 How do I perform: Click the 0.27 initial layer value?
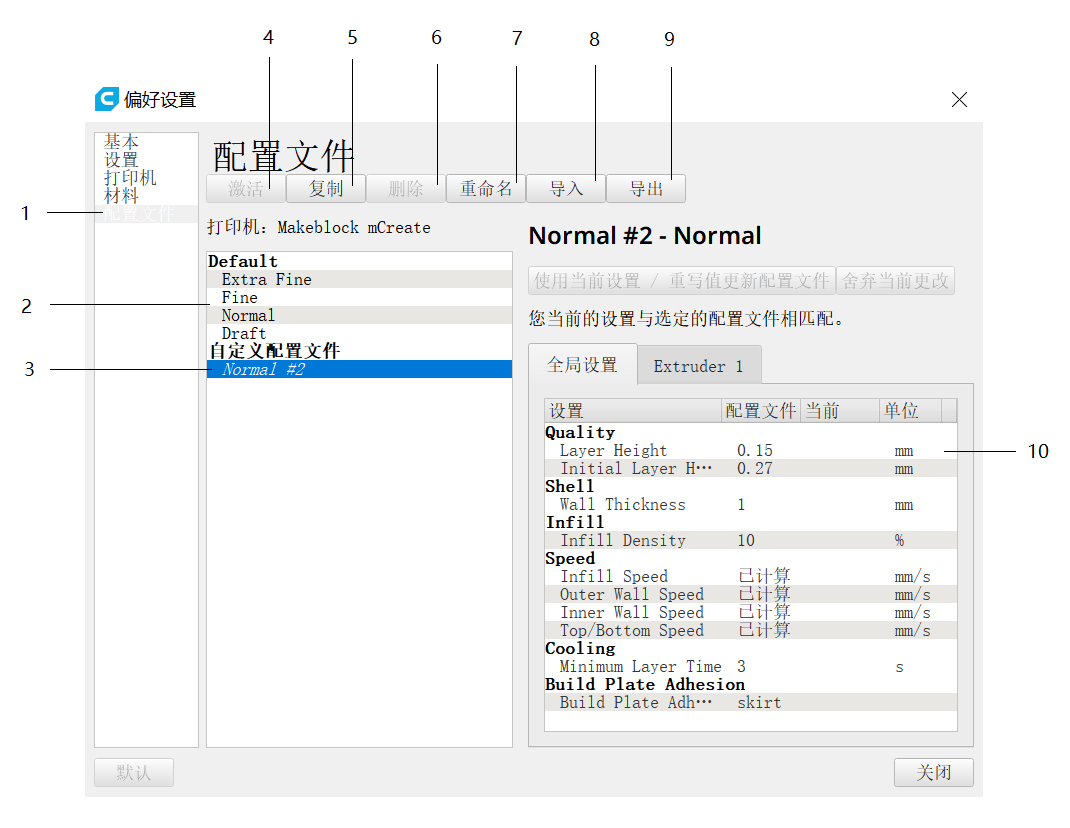[755, 468]
